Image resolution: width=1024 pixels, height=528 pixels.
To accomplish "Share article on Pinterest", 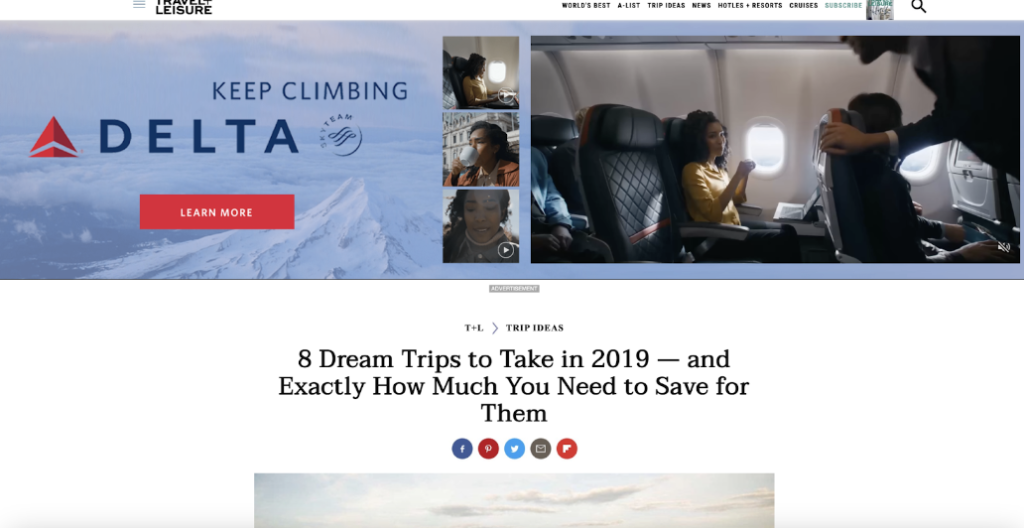I will [488, 449].
